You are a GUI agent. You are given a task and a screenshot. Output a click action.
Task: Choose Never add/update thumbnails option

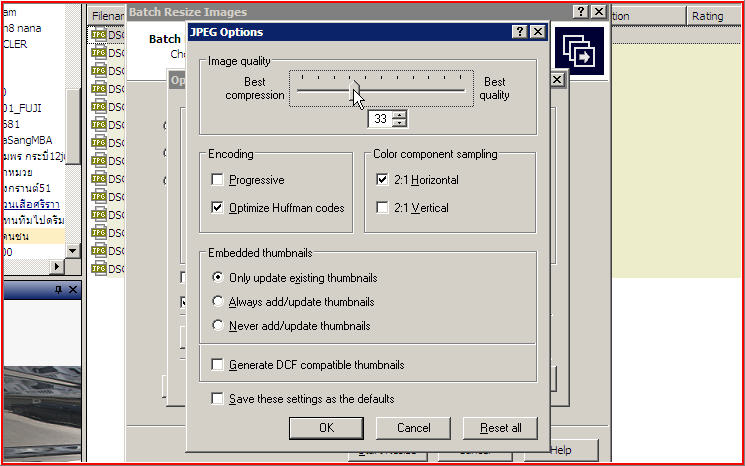click(x=219, y=325)
